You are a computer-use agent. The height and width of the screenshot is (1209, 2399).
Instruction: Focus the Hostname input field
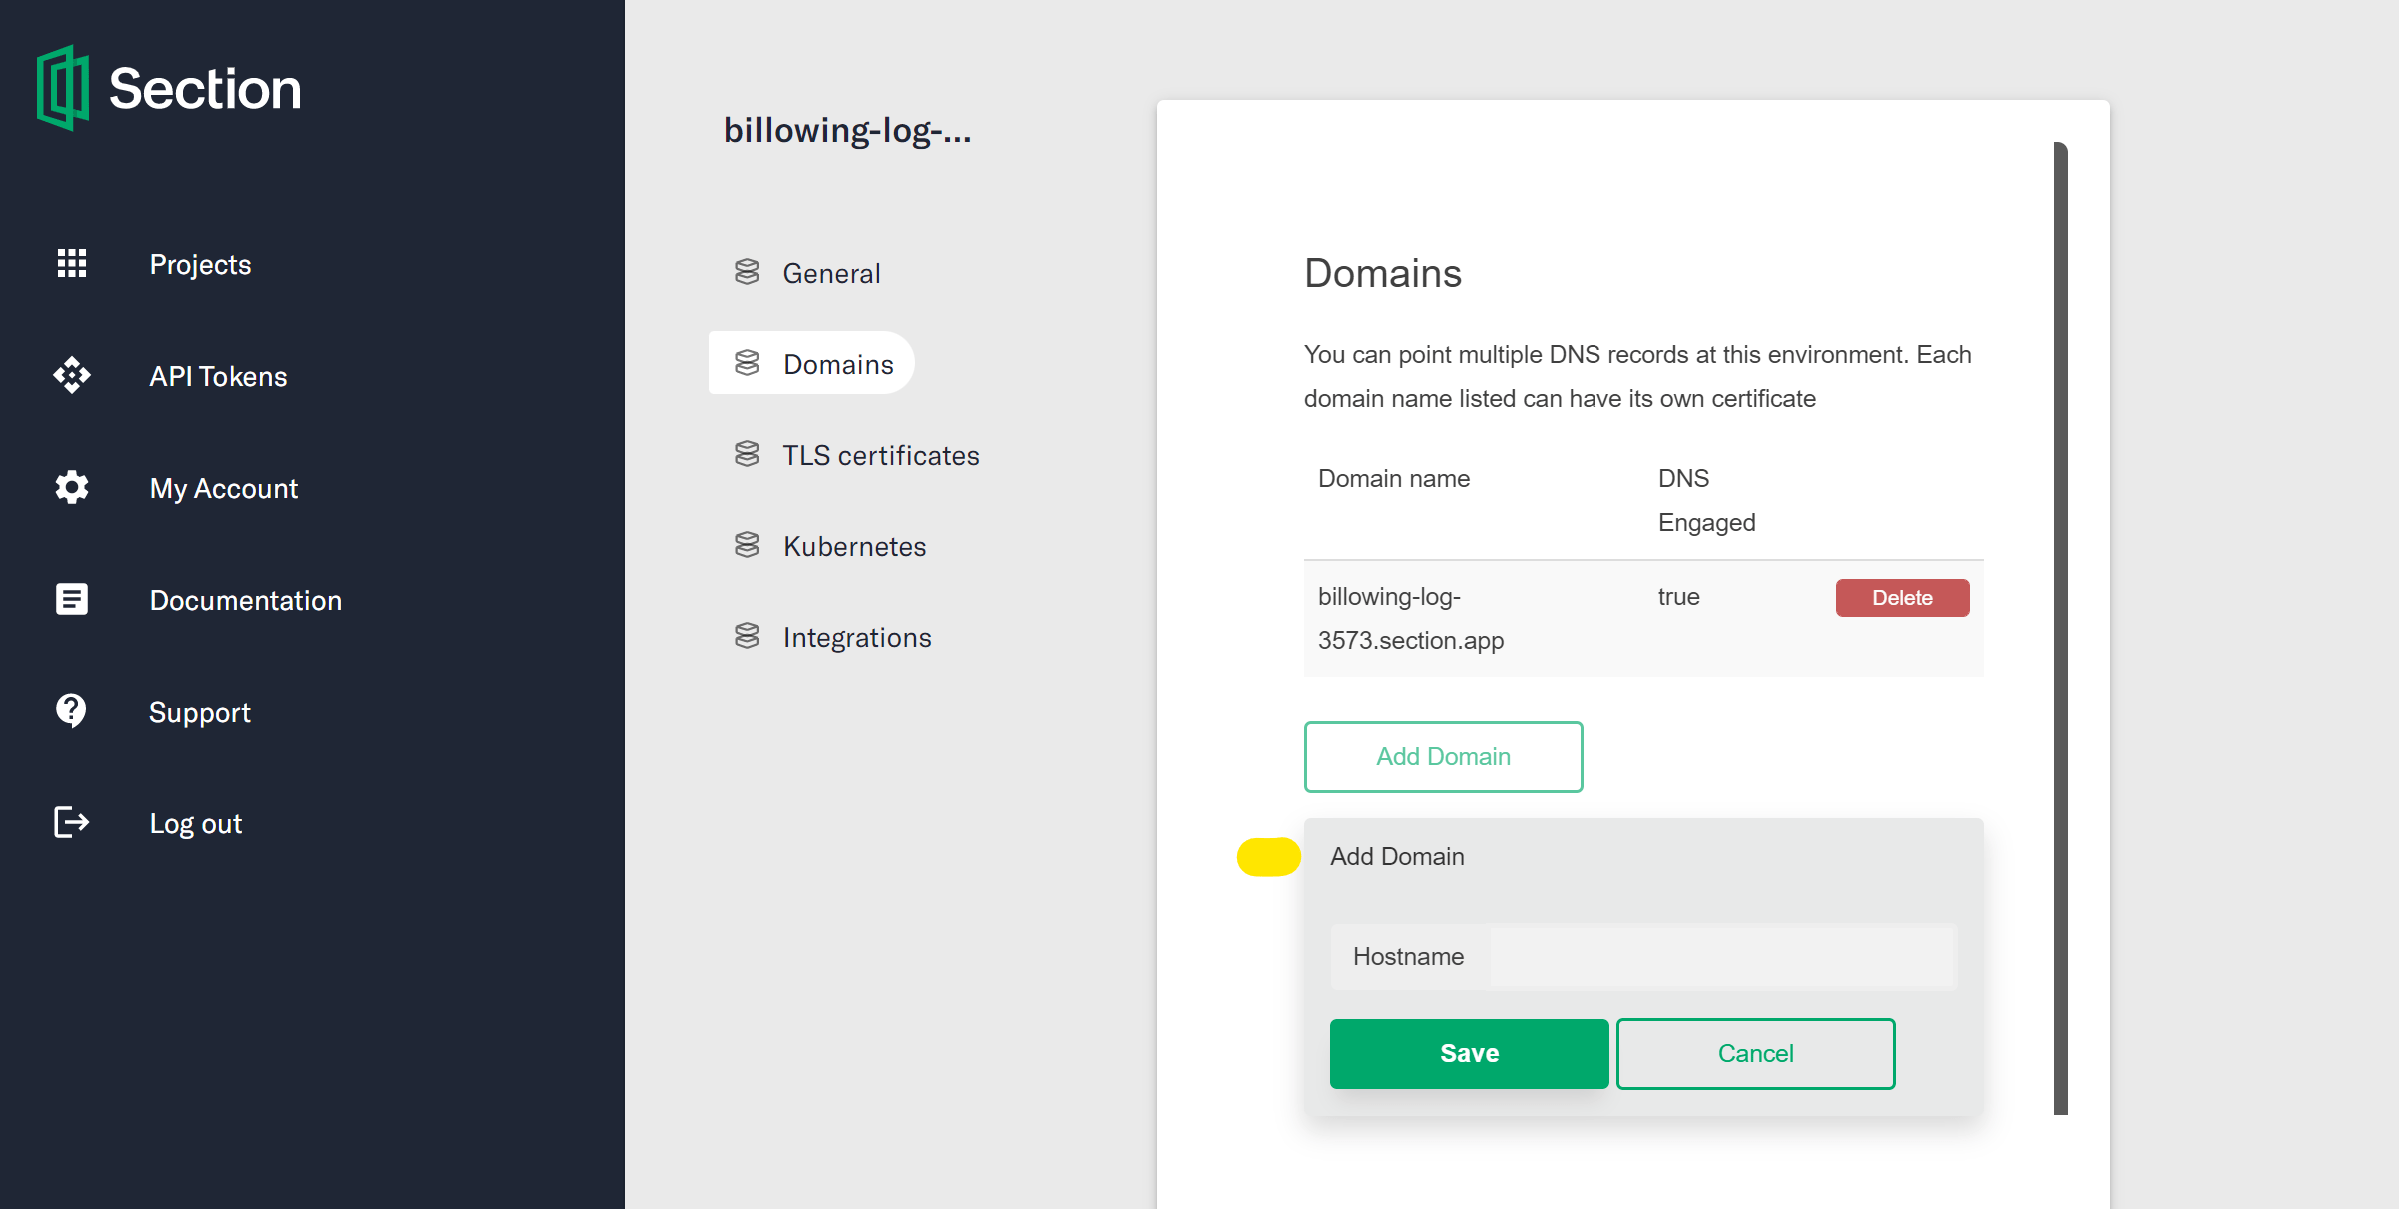[1722, 957]
